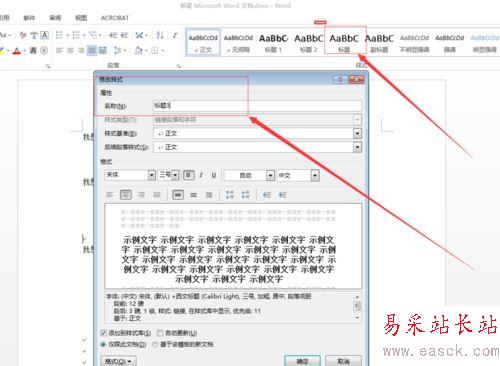Click the ribbon align left icon
Screen dimensions: 500x366
[x=59, y=50]
